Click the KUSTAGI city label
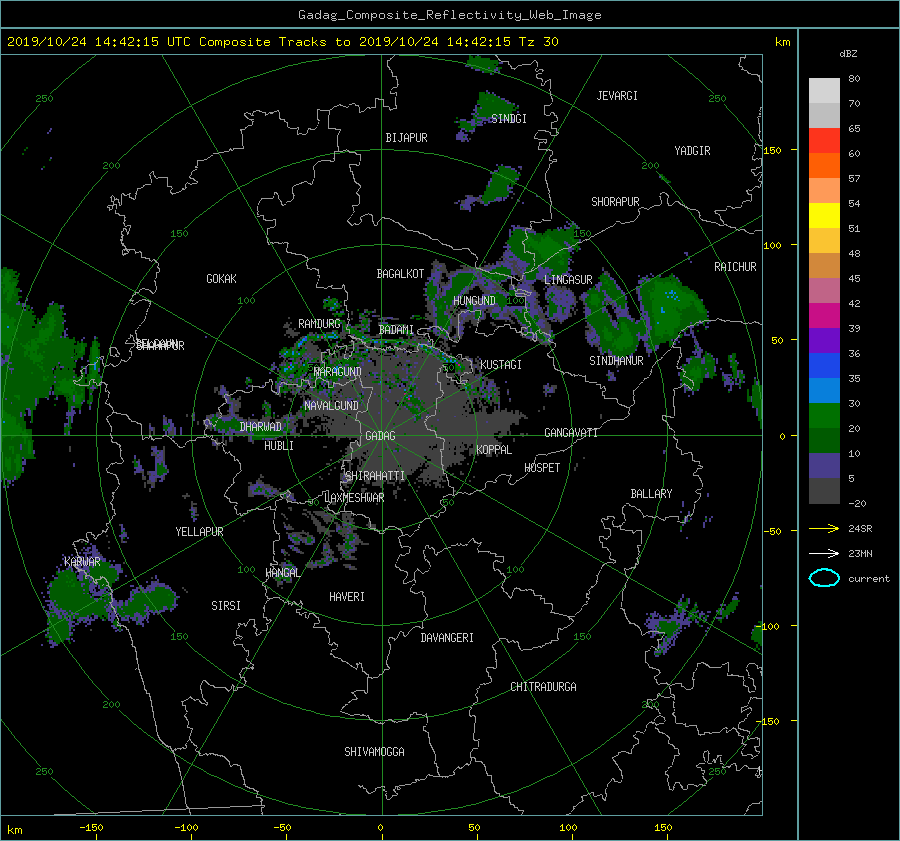Image resolution: width=900 pixels, height=841 pixels. 501,365
